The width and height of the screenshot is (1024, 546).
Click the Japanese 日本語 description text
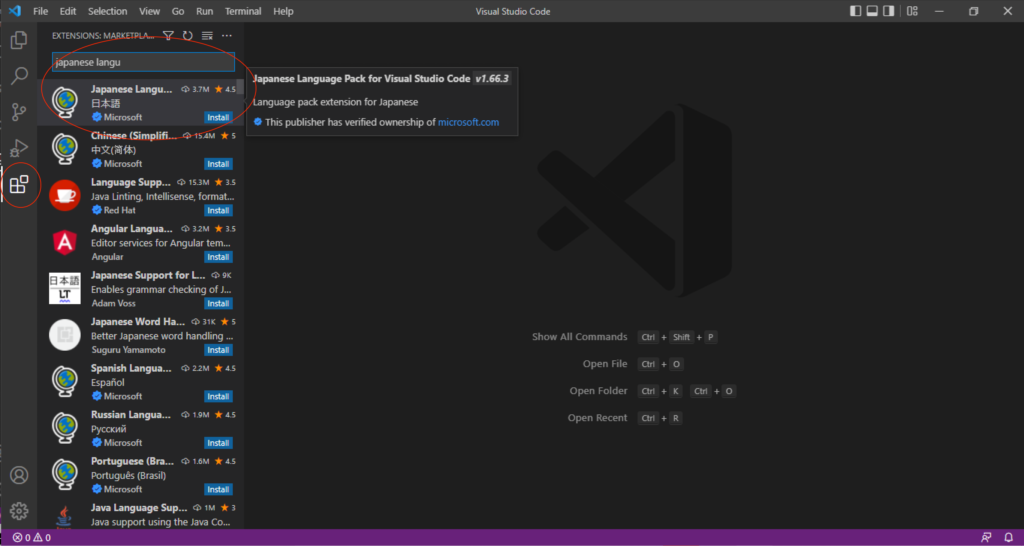click(106, 103)
